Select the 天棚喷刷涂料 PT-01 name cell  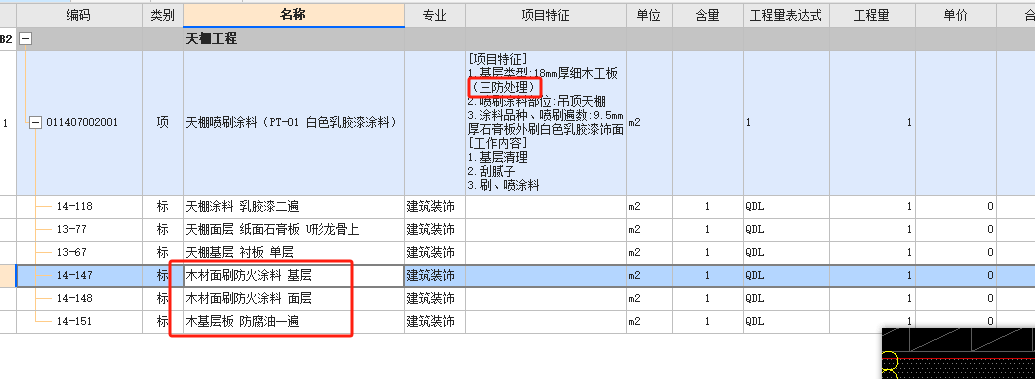click(x=294, y=123)
